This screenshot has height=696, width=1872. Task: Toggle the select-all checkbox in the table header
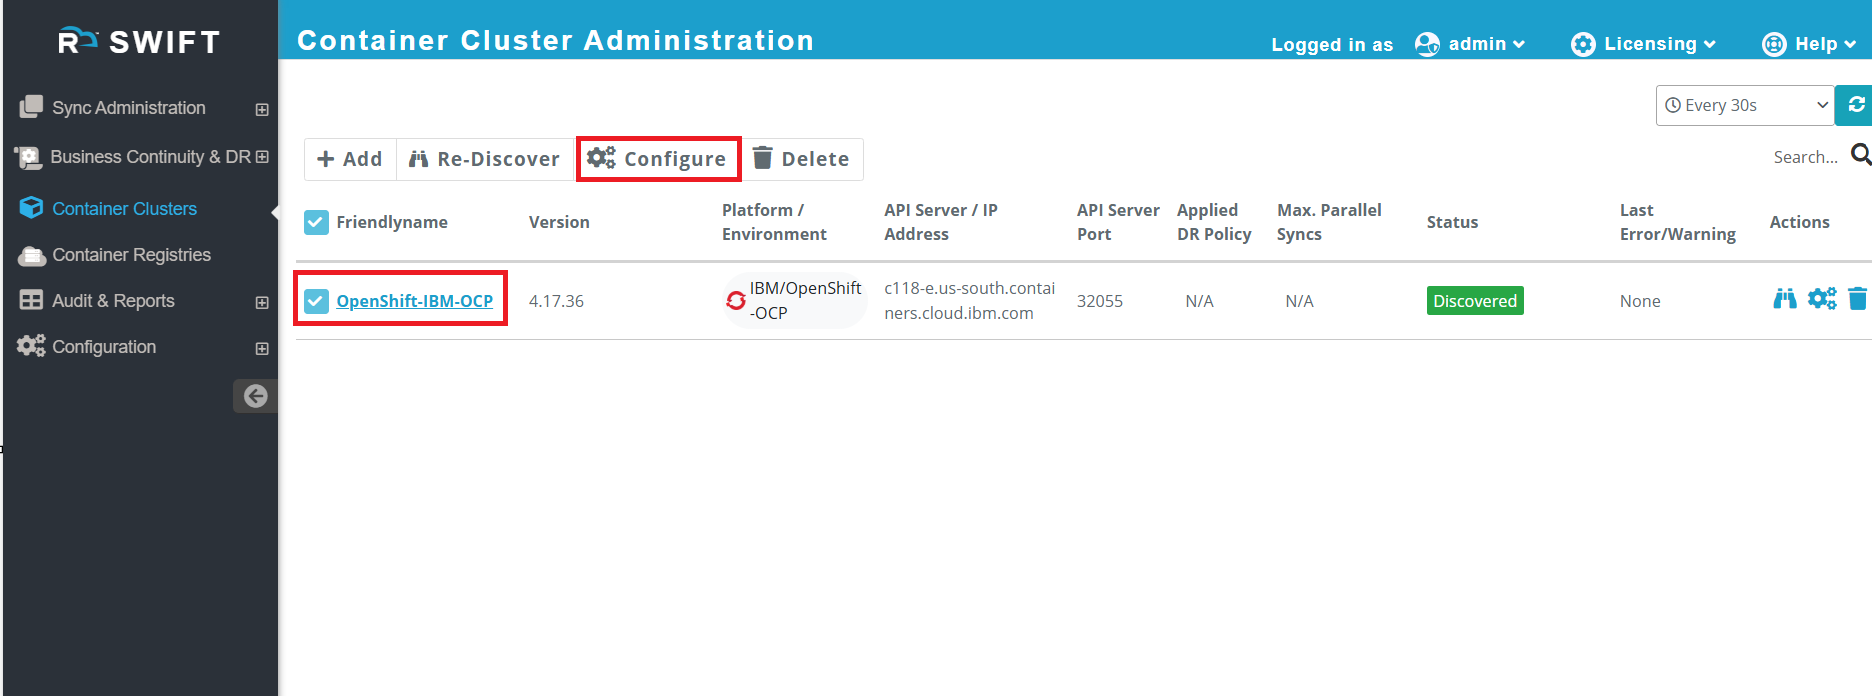click(x=316, y=222)
